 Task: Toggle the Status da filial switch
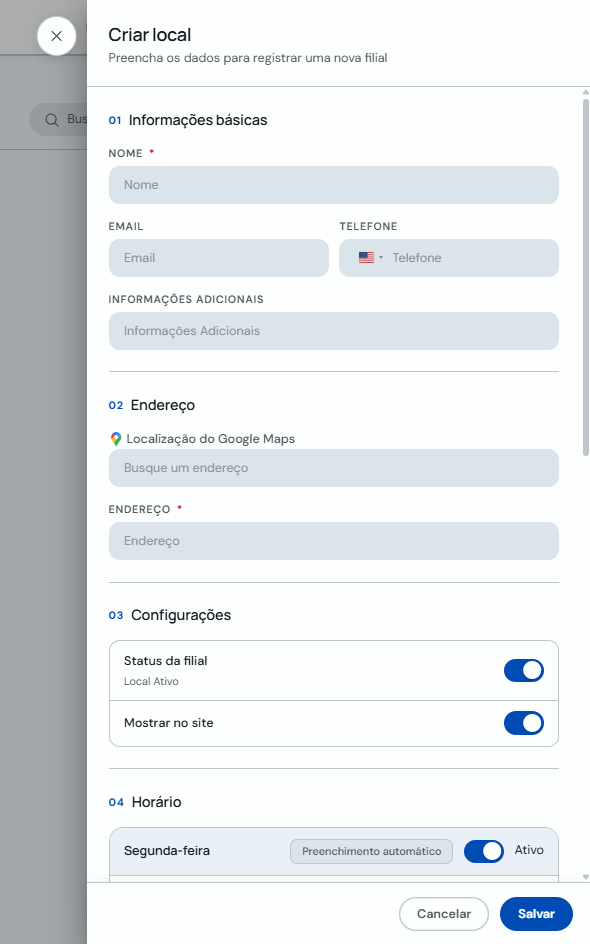pyautogui.click(x=524, y=670)
